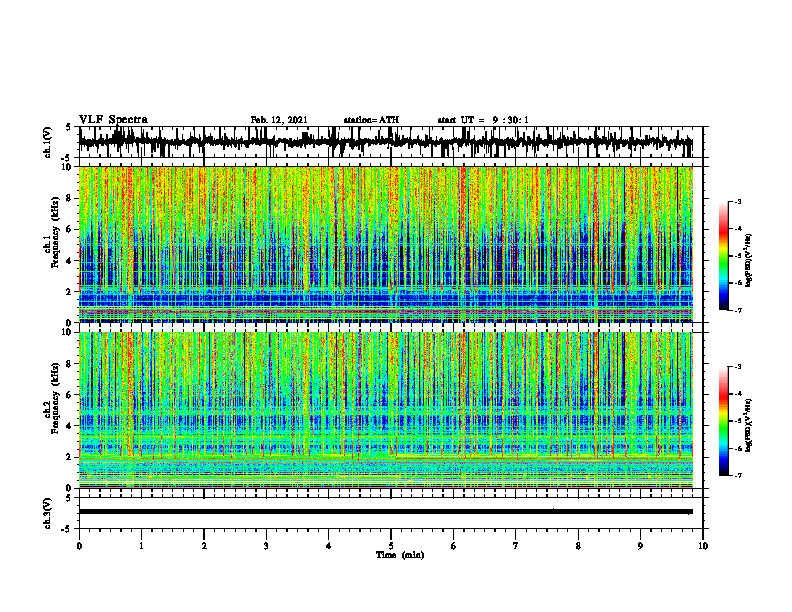Viewport: 792px width, 612px height.
Task: Click the log(PSD) label beside ch.1 colorbar
Action: click(x=748, y=261)
